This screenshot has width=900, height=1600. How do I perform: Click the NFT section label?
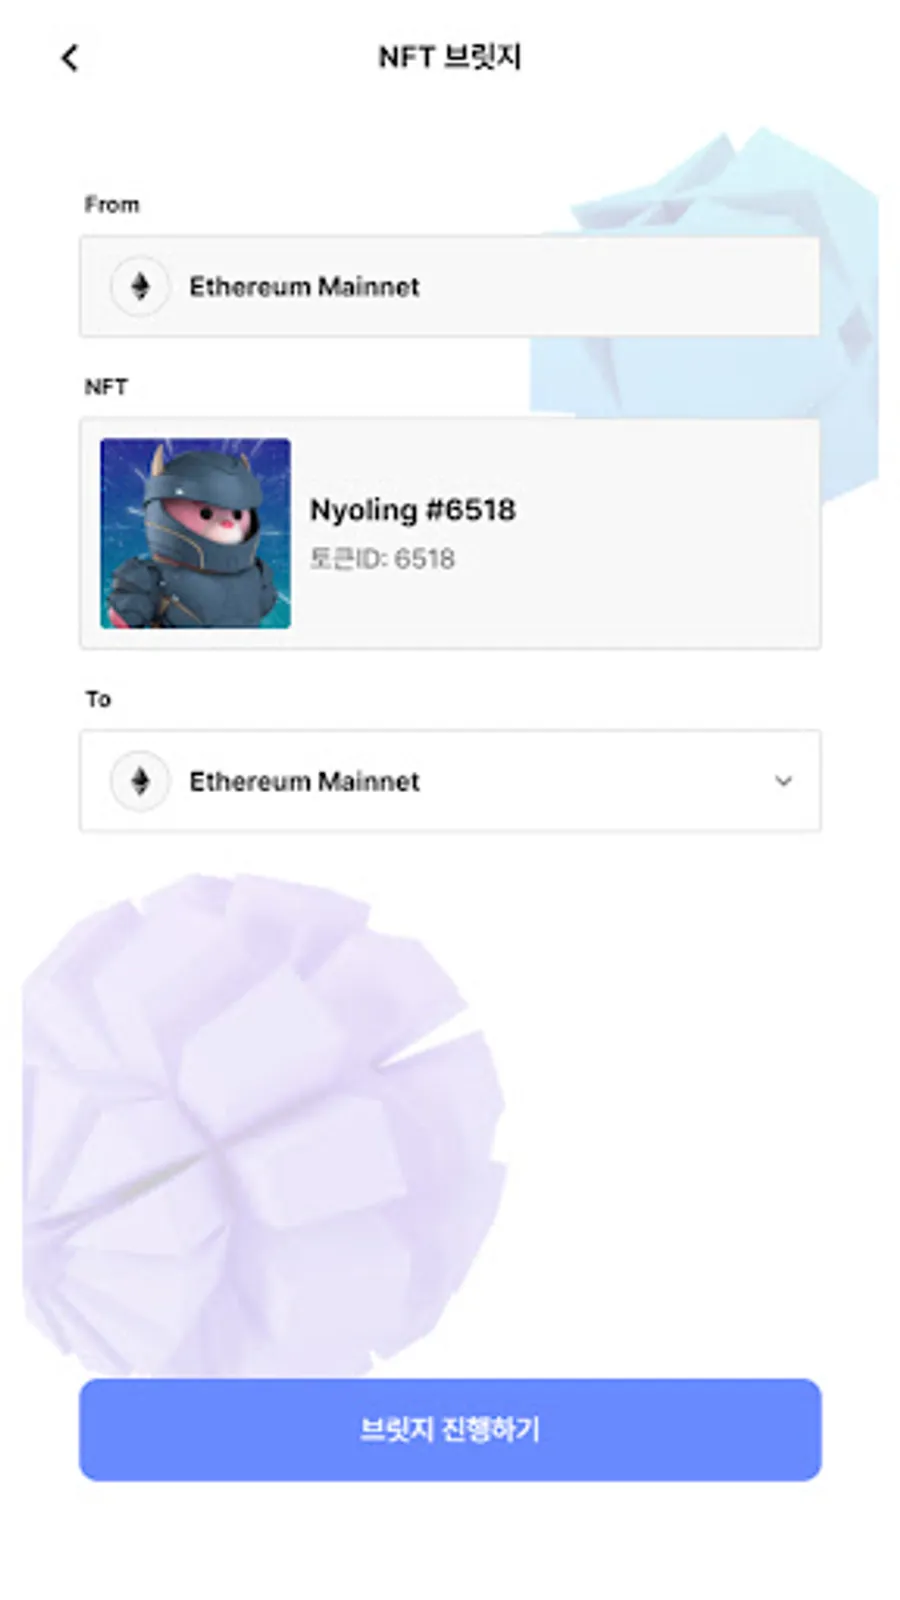click(x=106, y=386)
